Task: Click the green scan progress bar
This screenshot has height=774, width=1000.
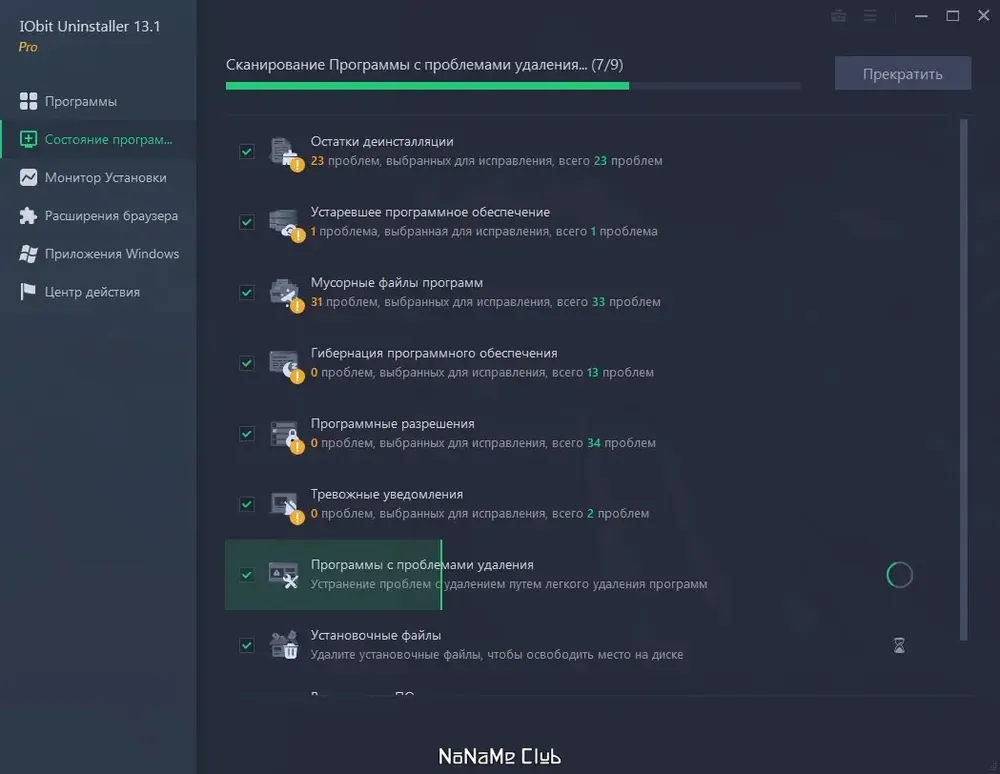Action: pos(427,85)
